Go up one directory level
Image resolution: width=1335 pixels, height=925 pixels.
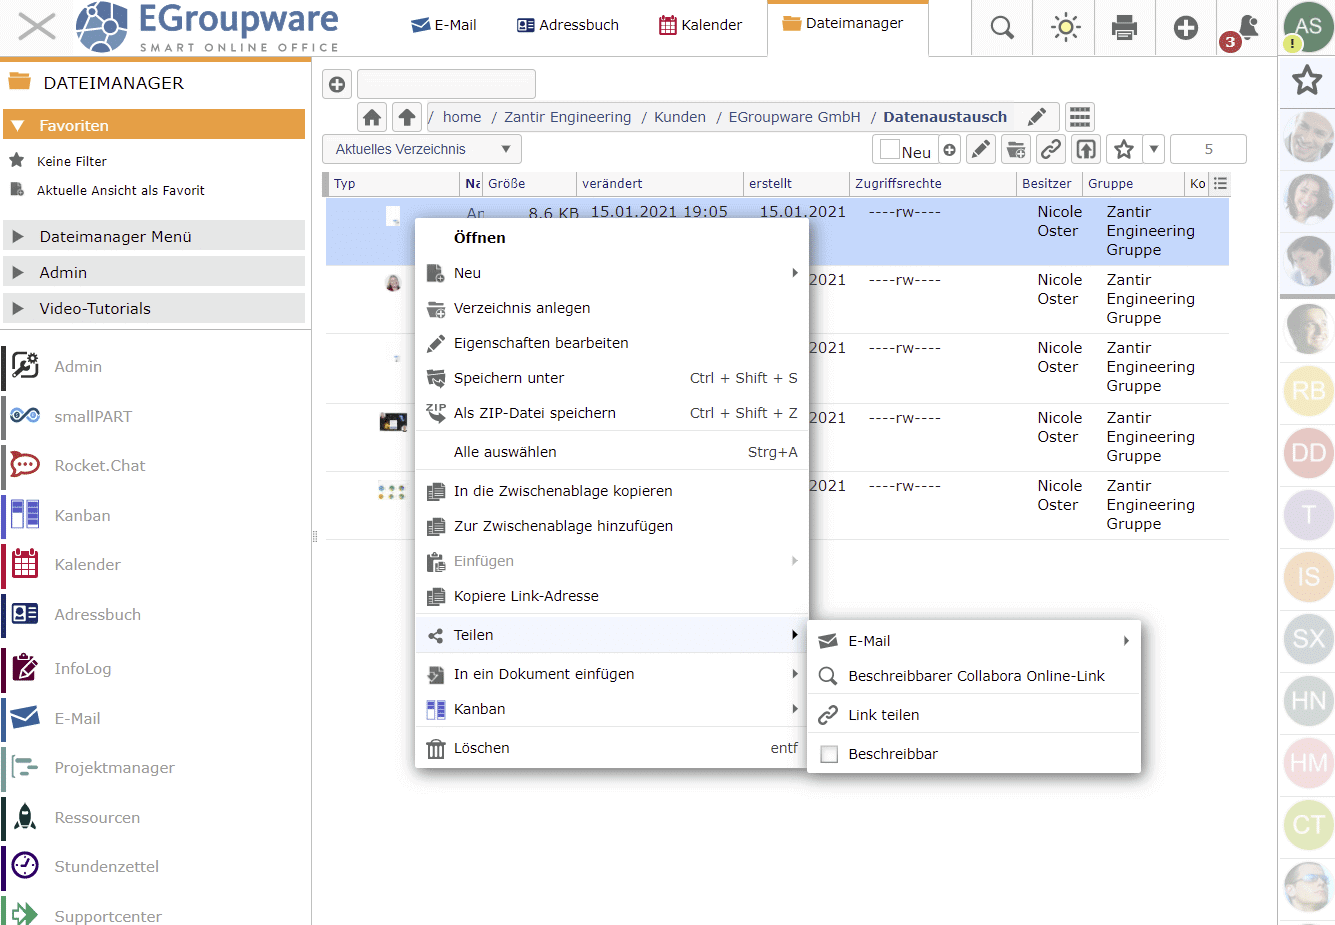[x=406, y=117]
